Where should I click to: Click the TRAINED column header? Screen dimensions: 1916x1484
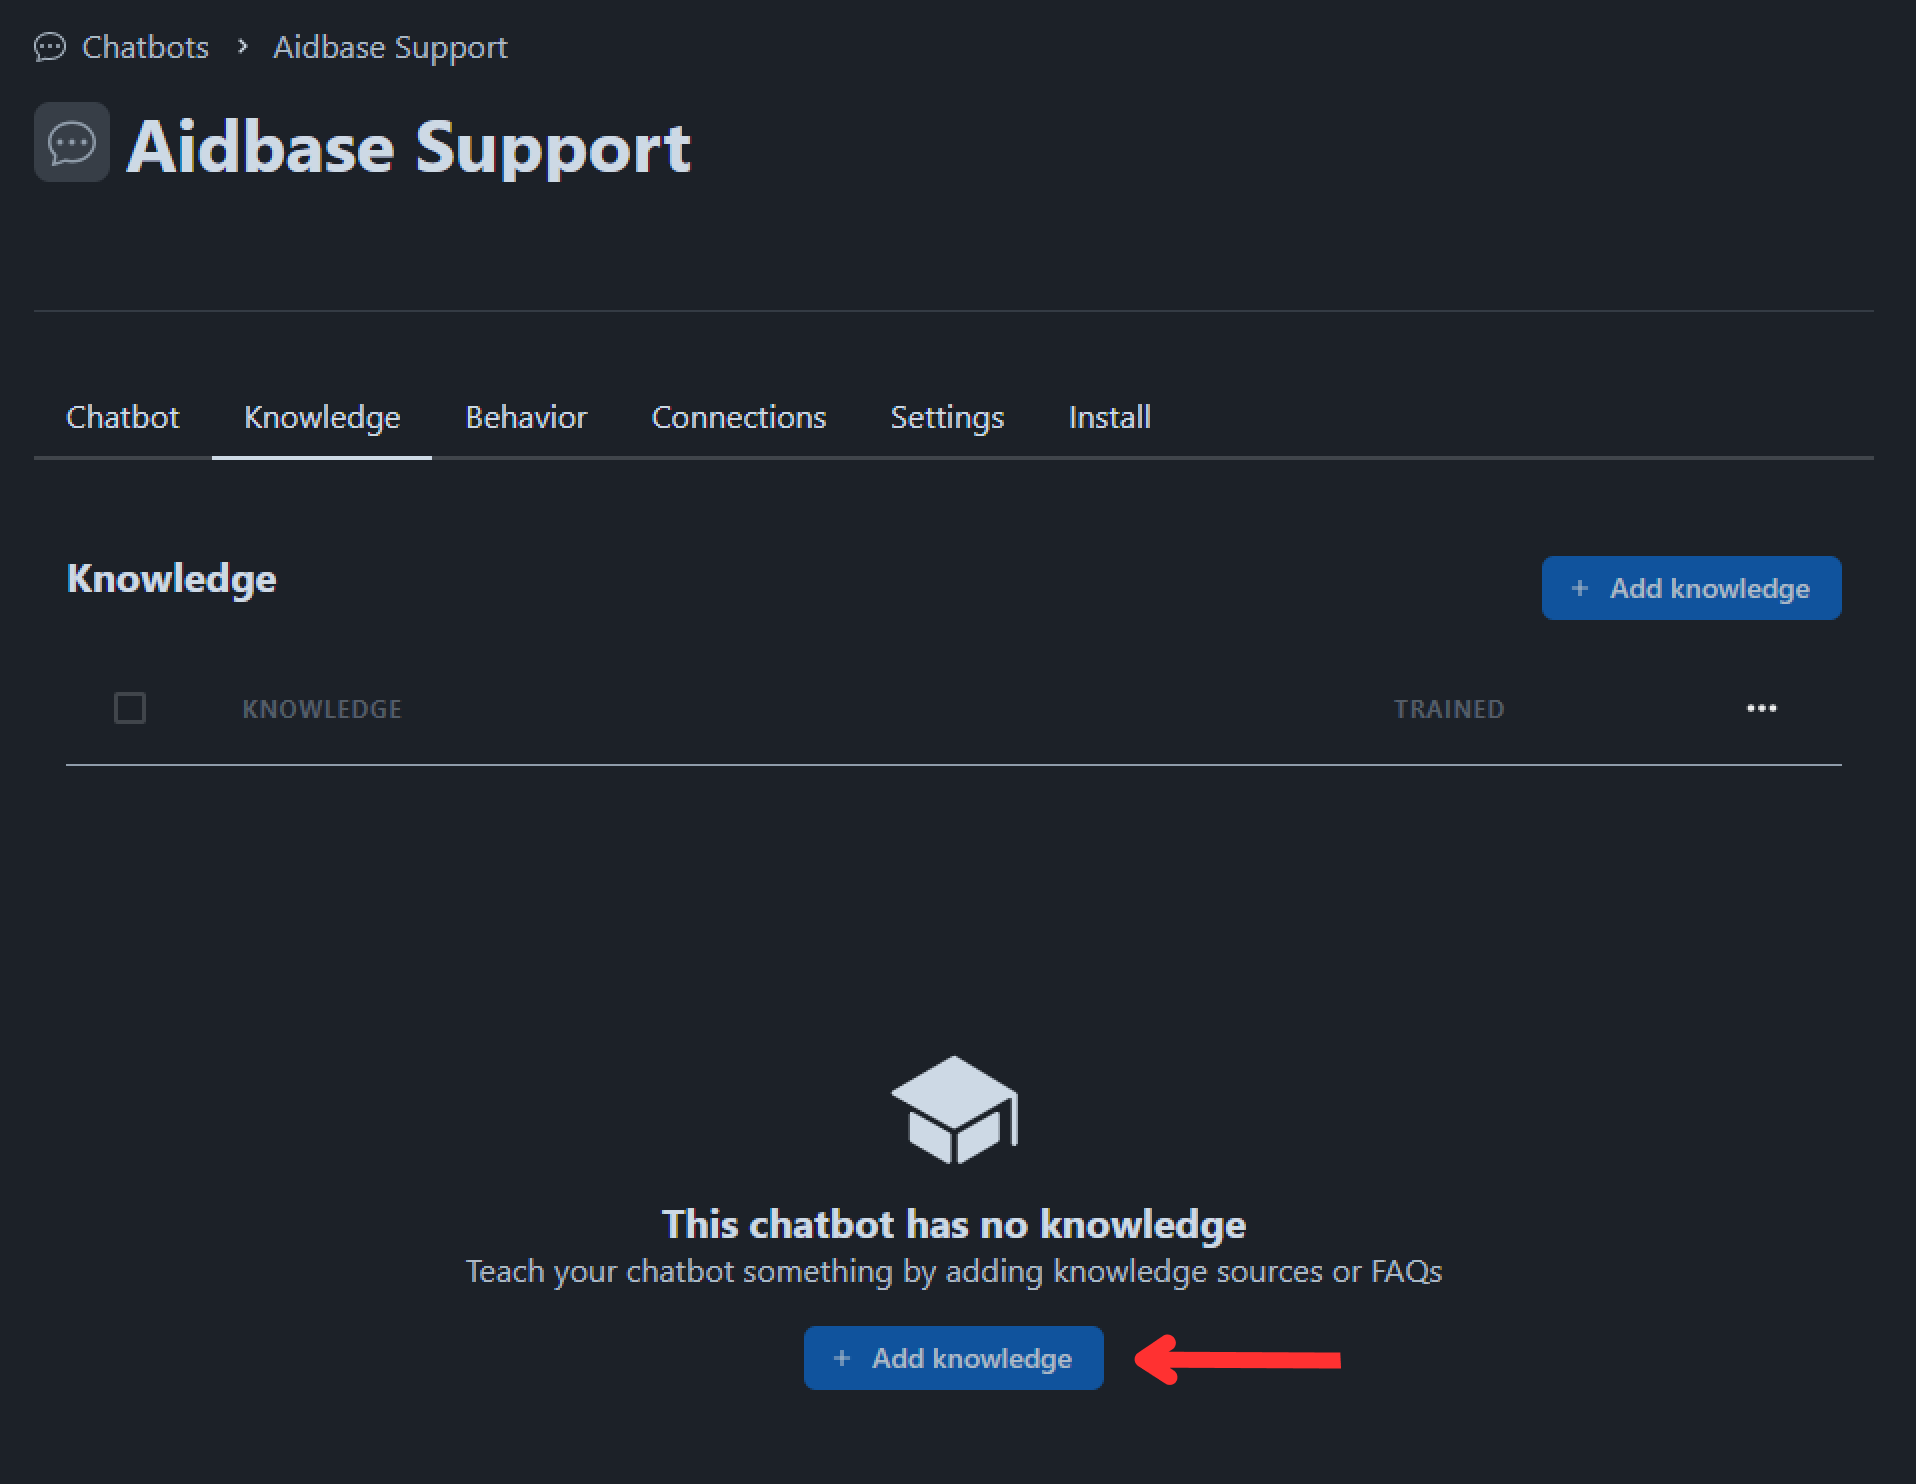1448,709
